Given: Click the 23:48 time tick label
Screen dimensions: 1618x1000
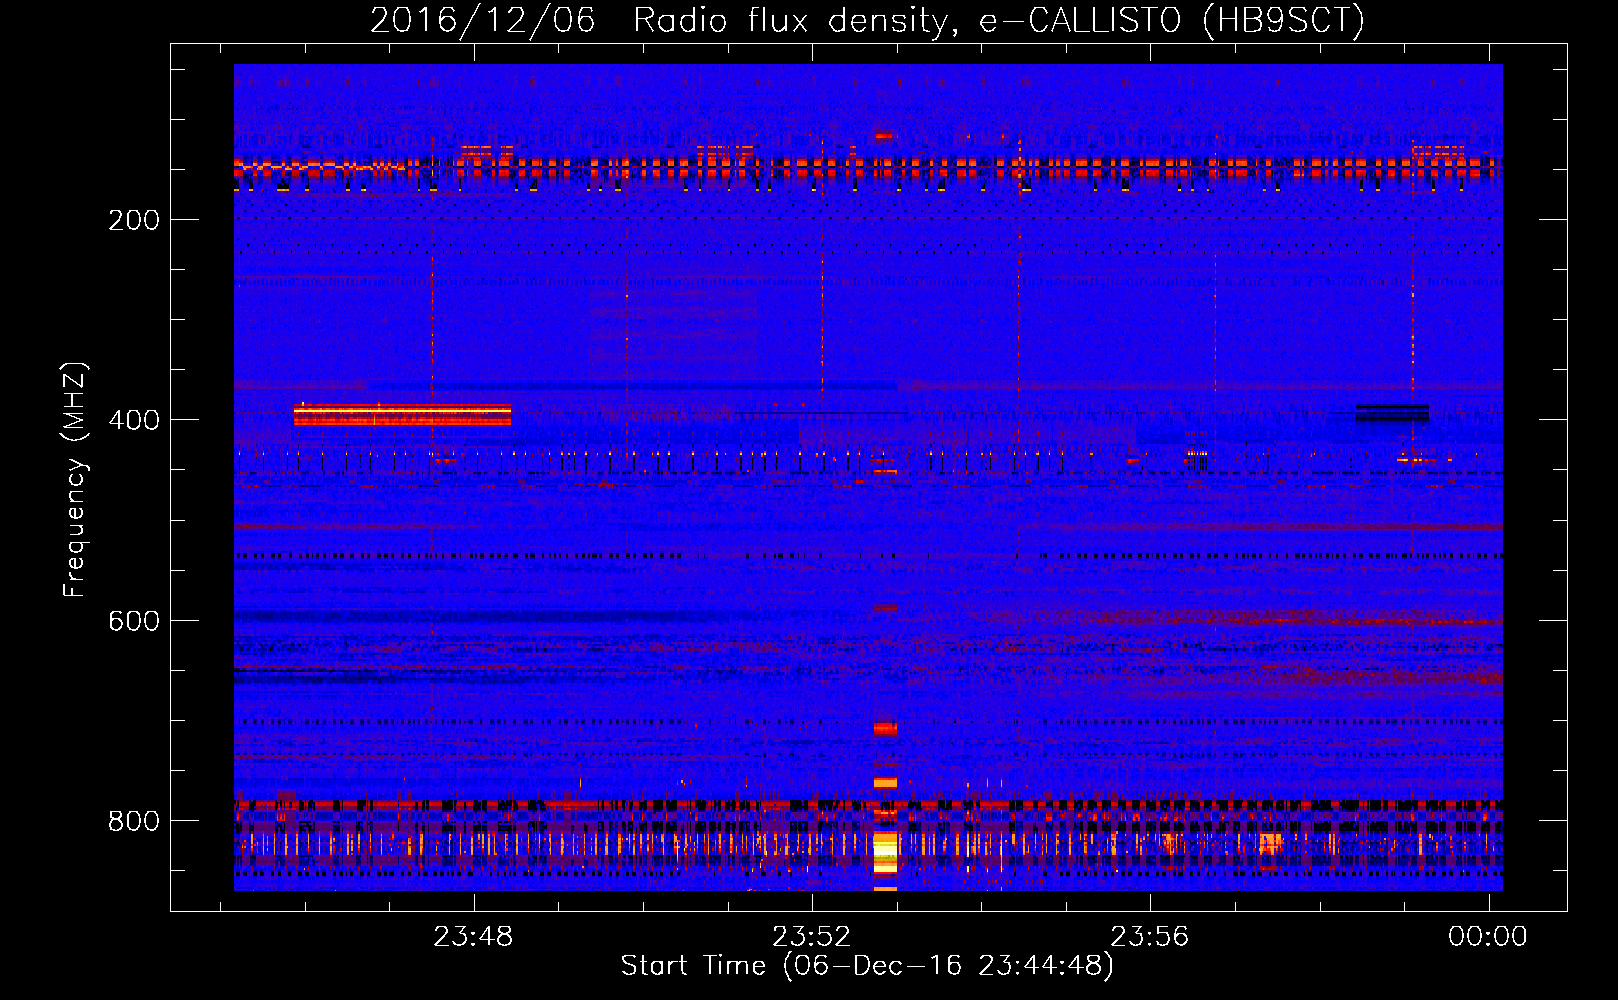Looking at the screenshot, I should point(473,937).
